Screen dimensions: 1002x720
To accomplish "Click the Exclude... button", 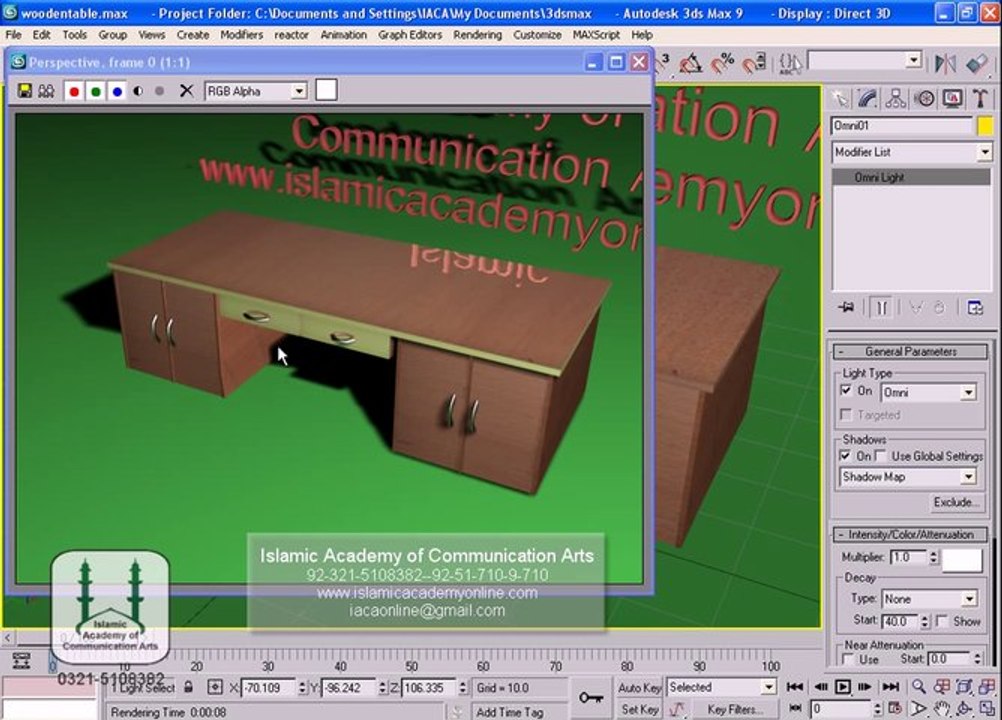I will pos(955,502).
